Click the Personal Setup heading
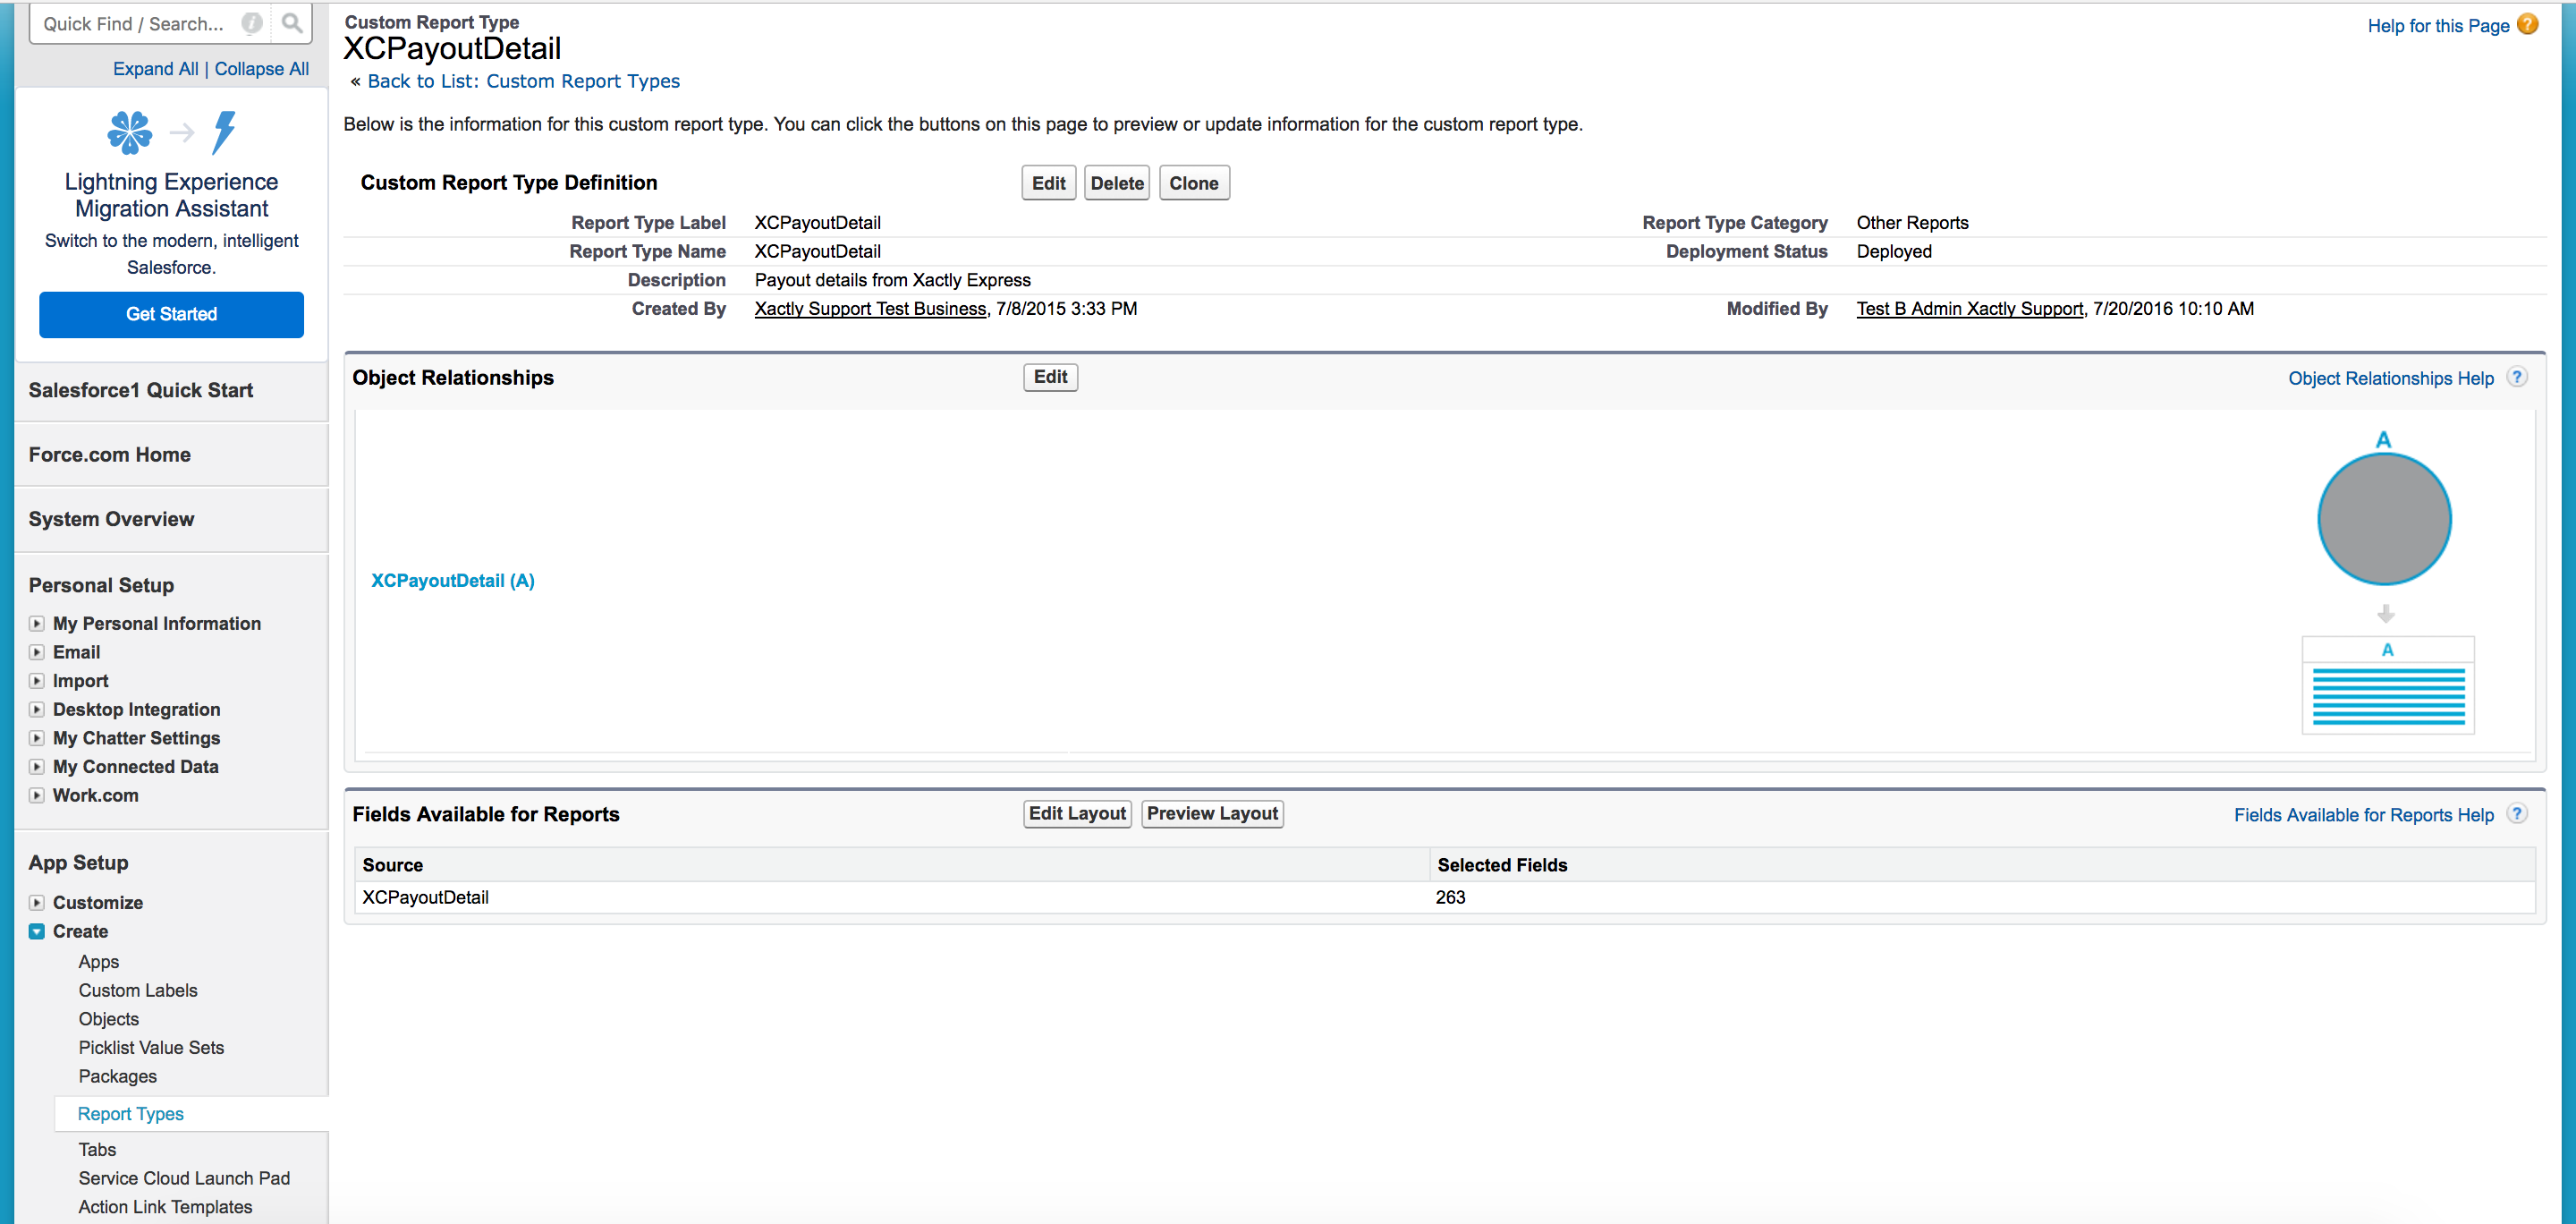The image size is (2576, 1224). tap(101, 585)
